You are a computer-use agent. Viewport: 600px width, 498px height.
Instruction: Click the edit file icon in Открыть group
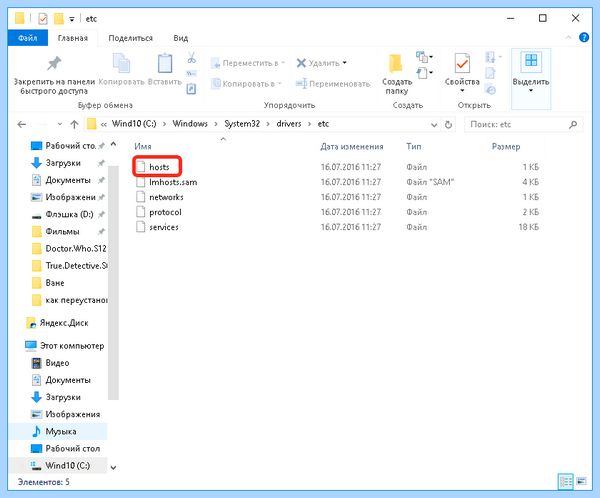[x=490, y=73]
